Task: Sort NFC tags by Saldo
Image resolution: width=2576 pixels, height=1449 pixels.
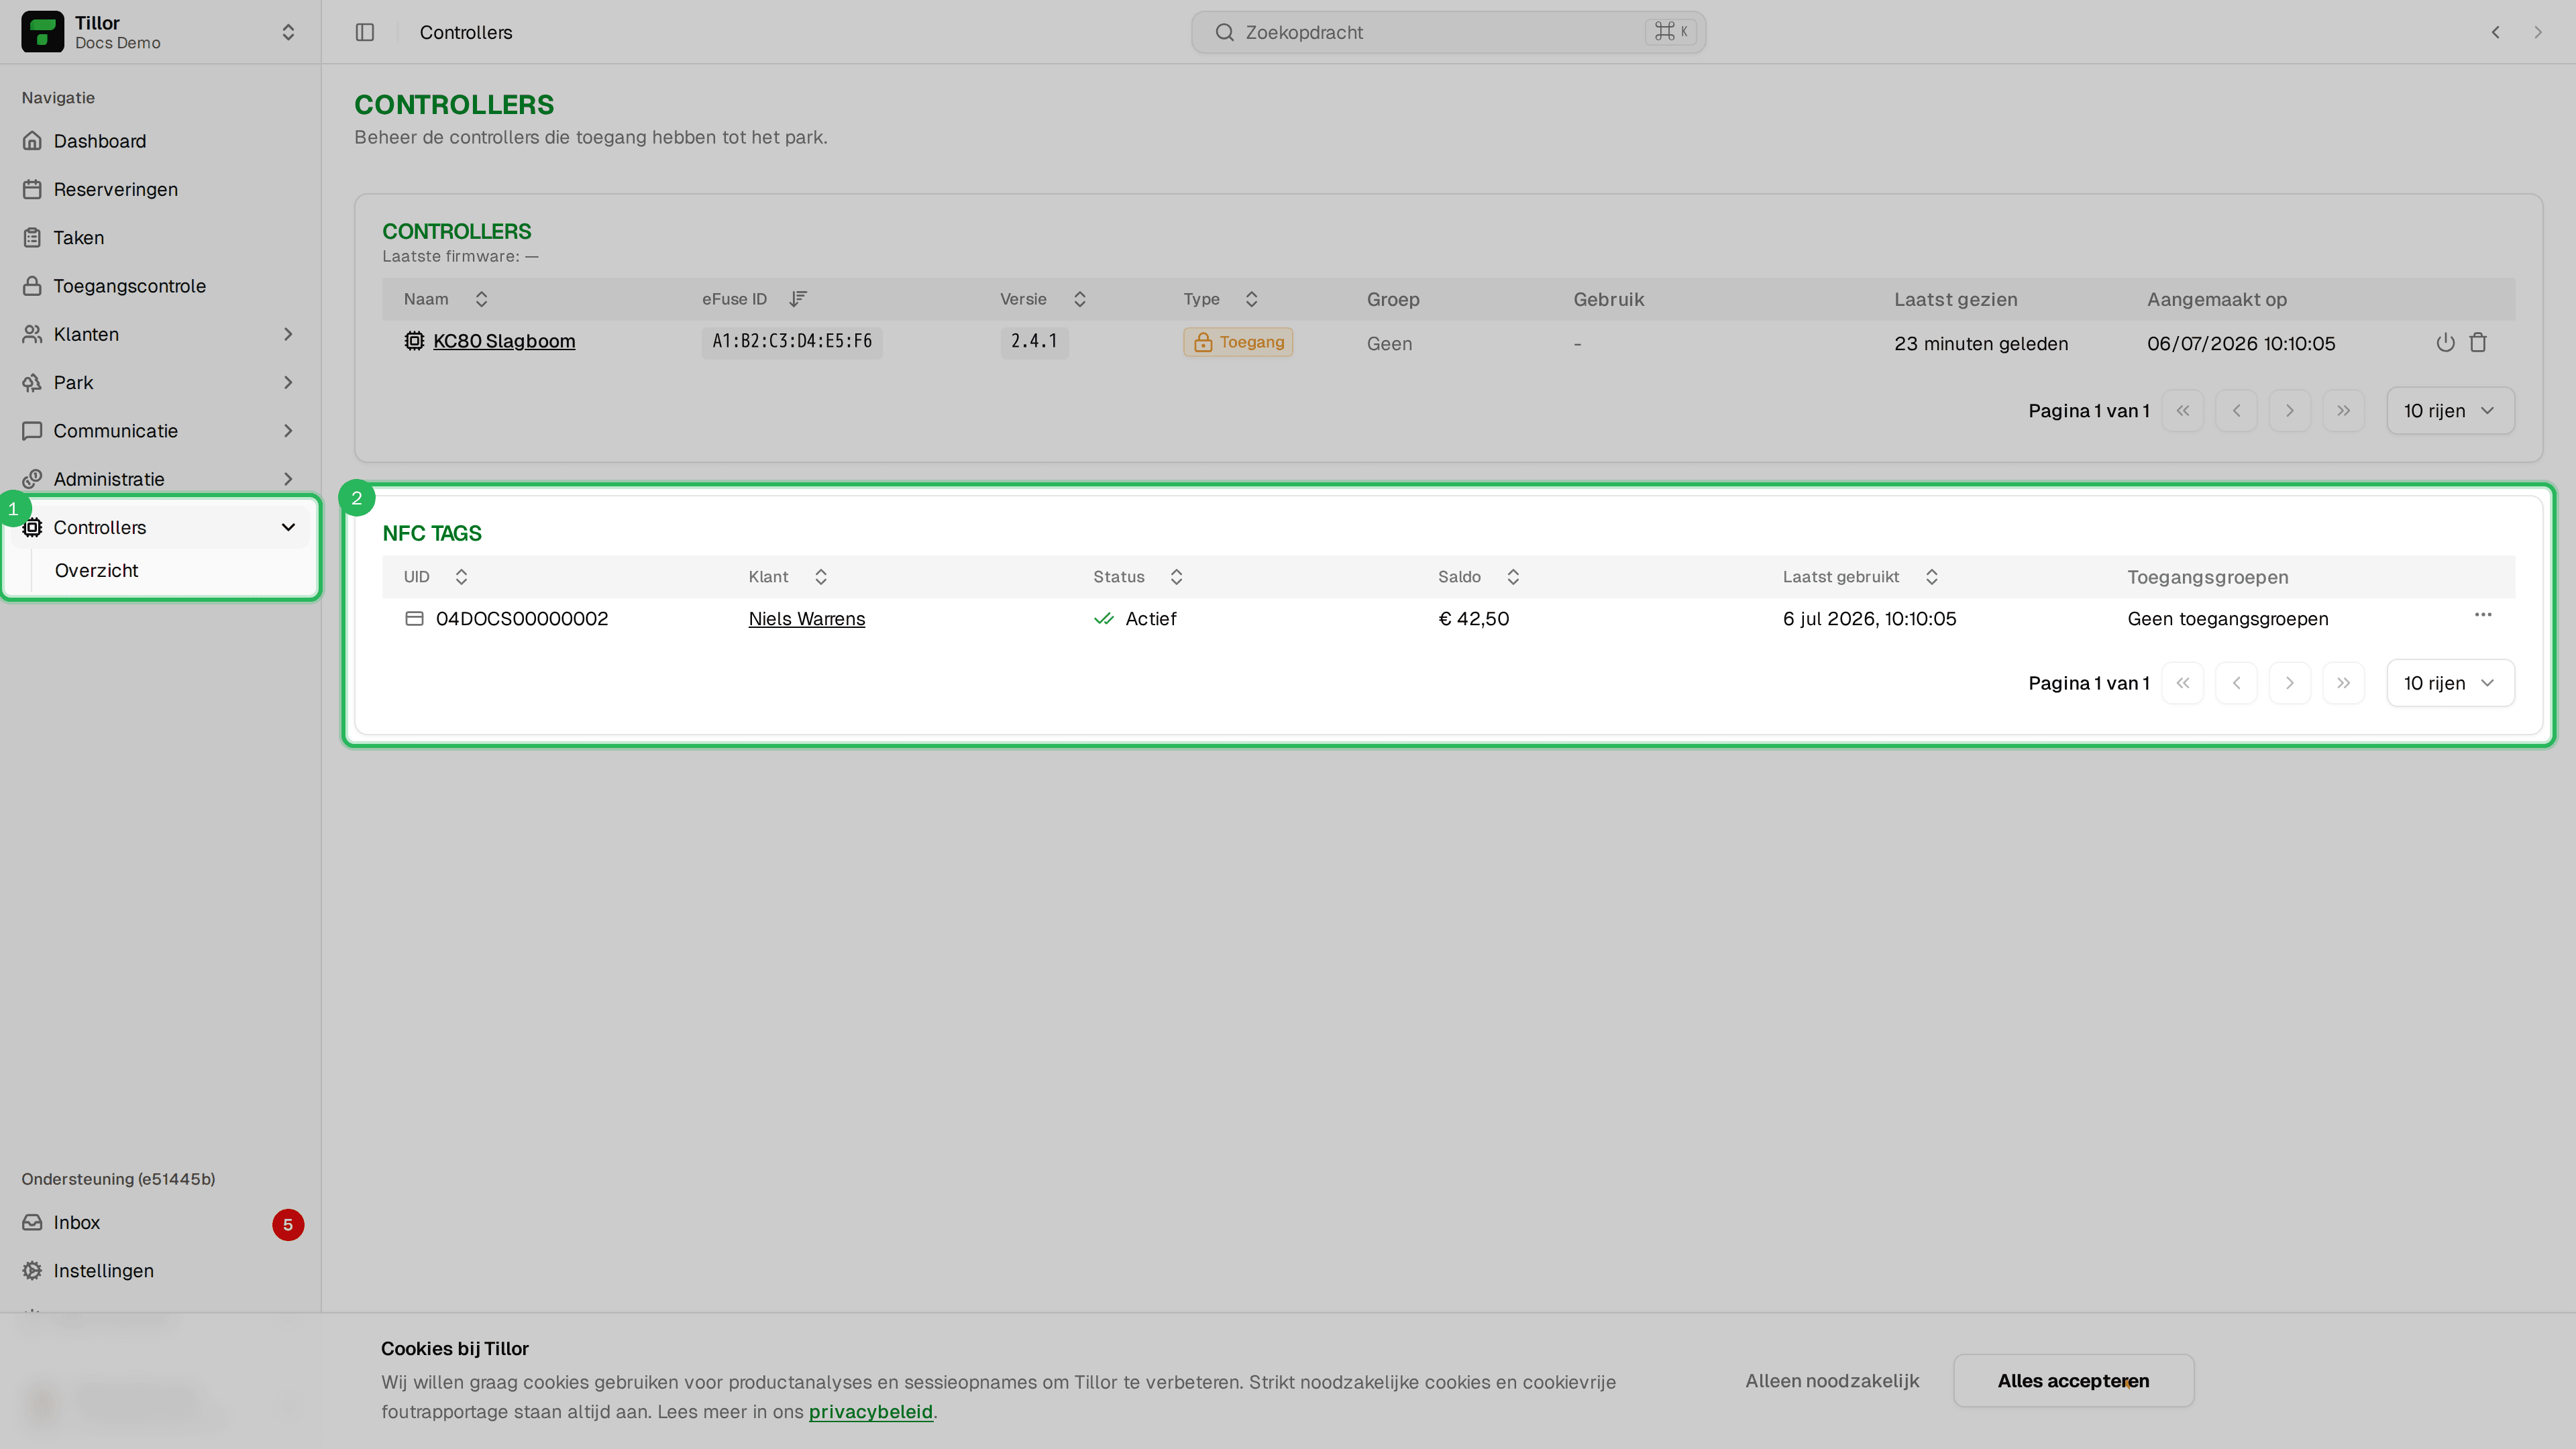Action: (1479, 577)
